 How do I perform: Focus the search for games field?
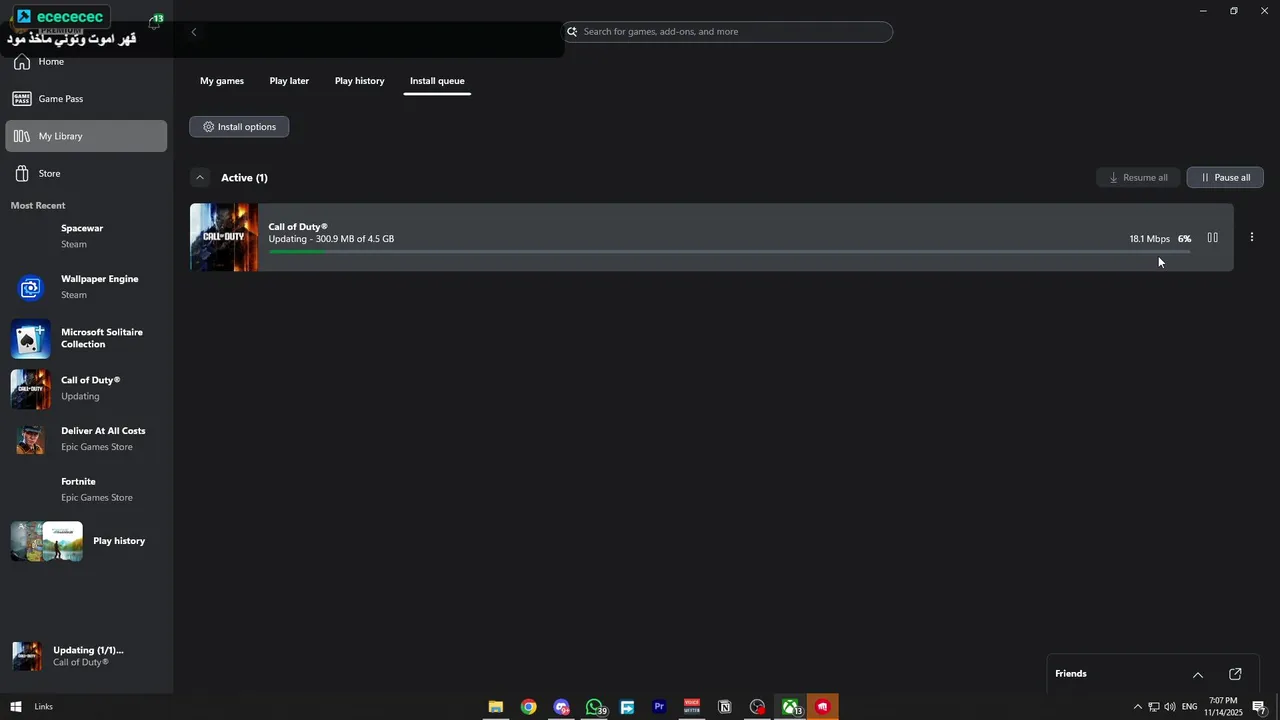point(728,32)
